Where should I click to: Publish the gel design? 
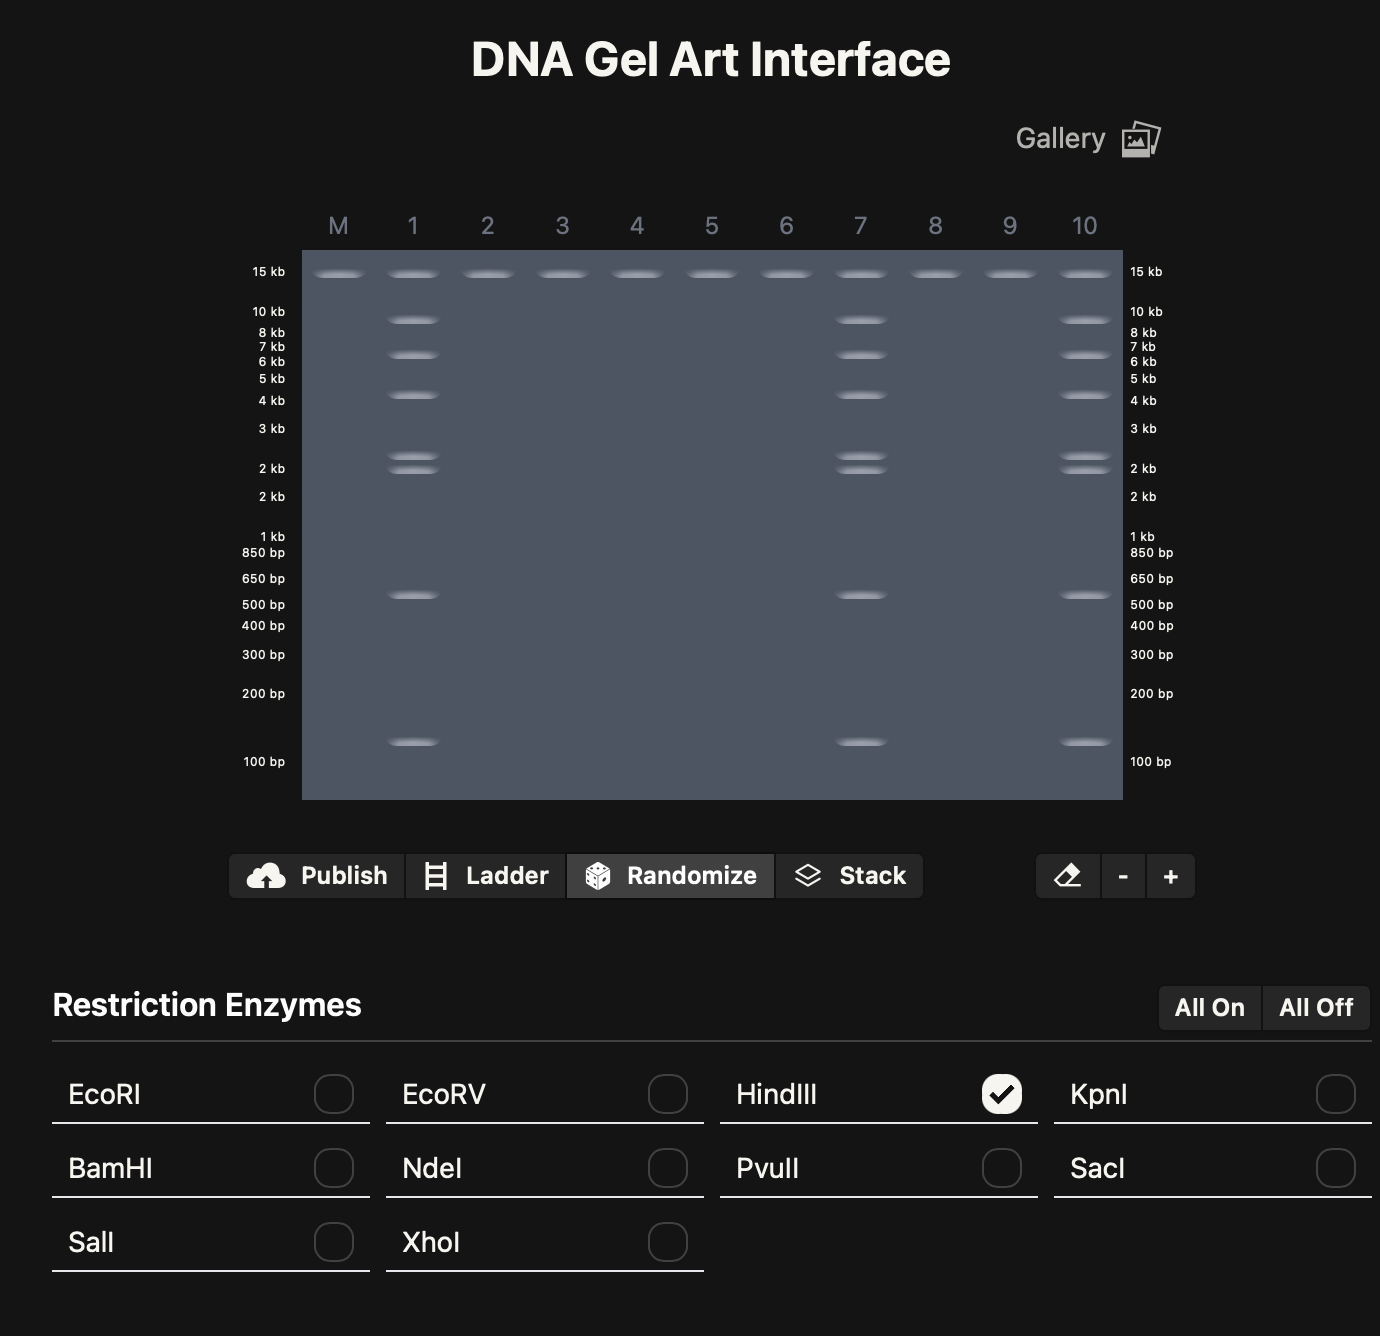click(317, 876)
